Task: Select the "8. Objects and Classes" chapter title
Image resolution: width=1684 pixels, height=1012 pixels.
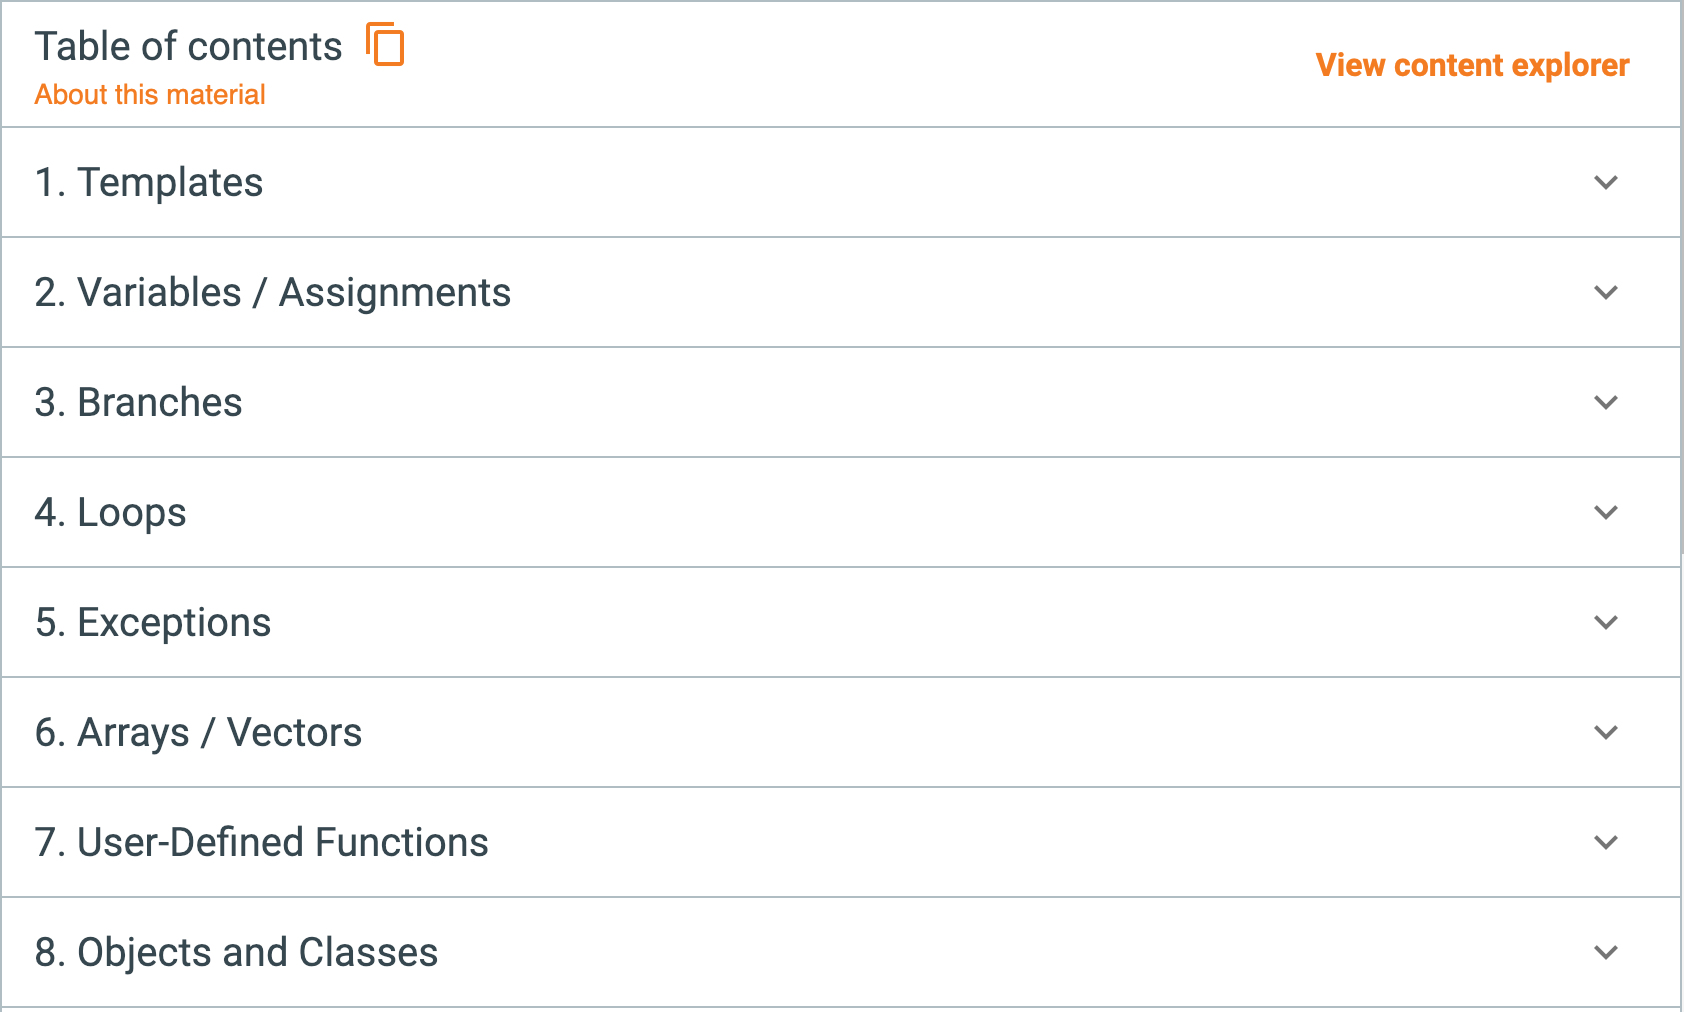Action: coord(236,953)
